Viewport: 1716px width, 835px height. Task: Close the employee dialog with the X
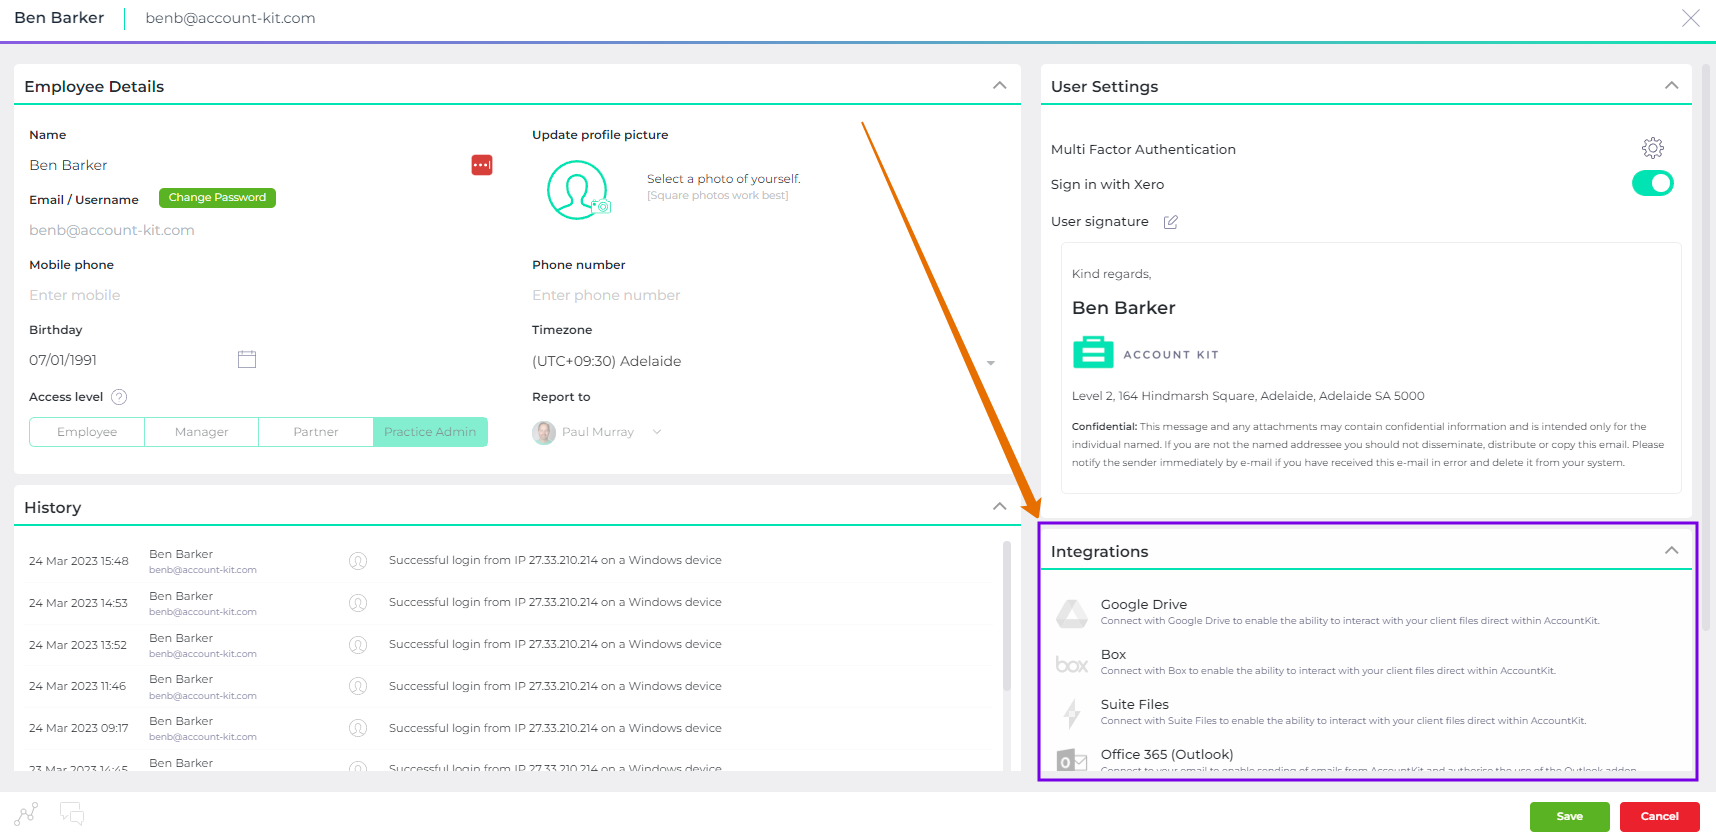(x=1690, y=18)
